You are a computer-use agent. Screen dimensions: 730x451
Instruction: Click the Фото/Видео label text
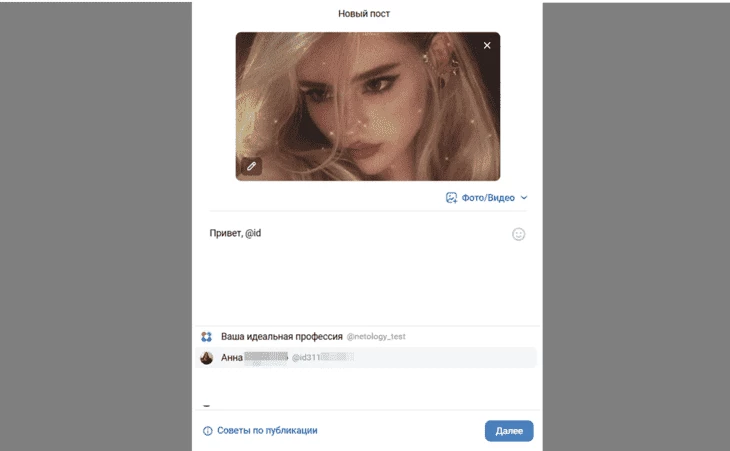coord(488,198)
